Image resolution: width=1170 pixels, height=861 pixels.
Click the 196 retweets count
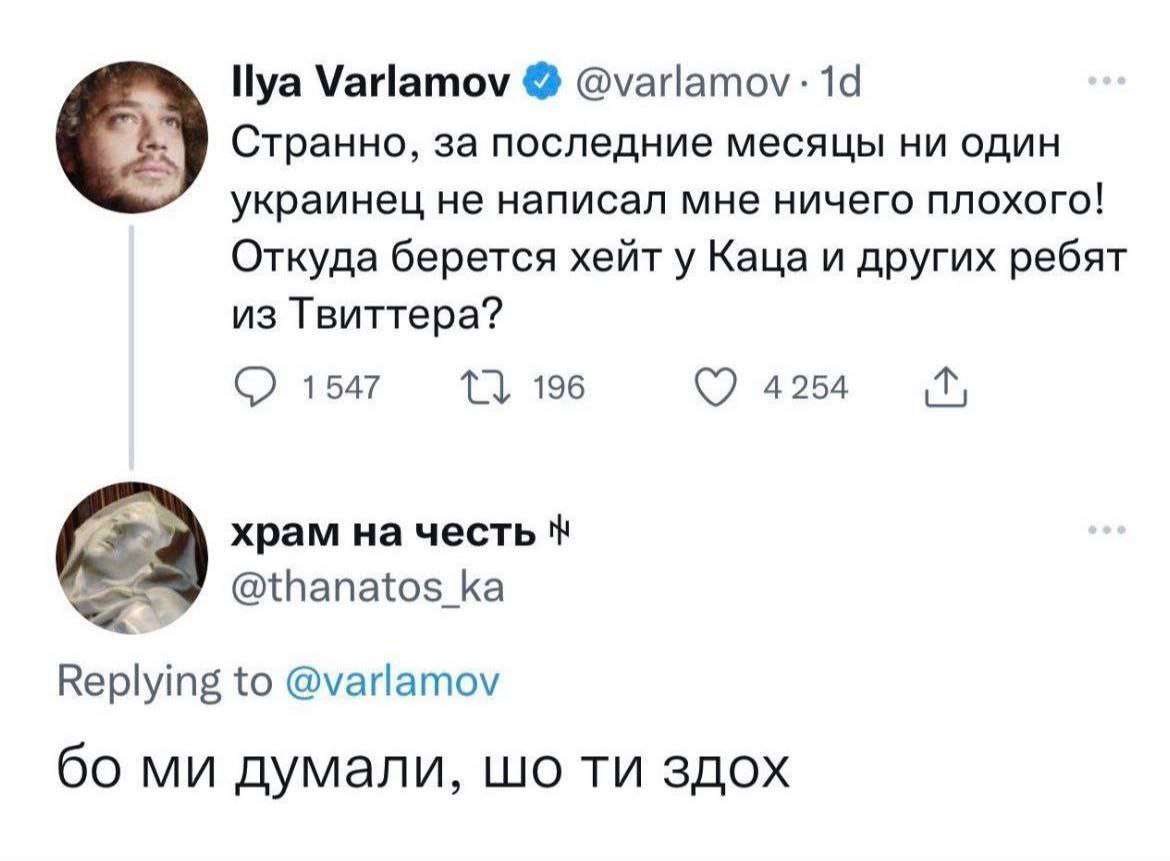(x=559, y=388)
